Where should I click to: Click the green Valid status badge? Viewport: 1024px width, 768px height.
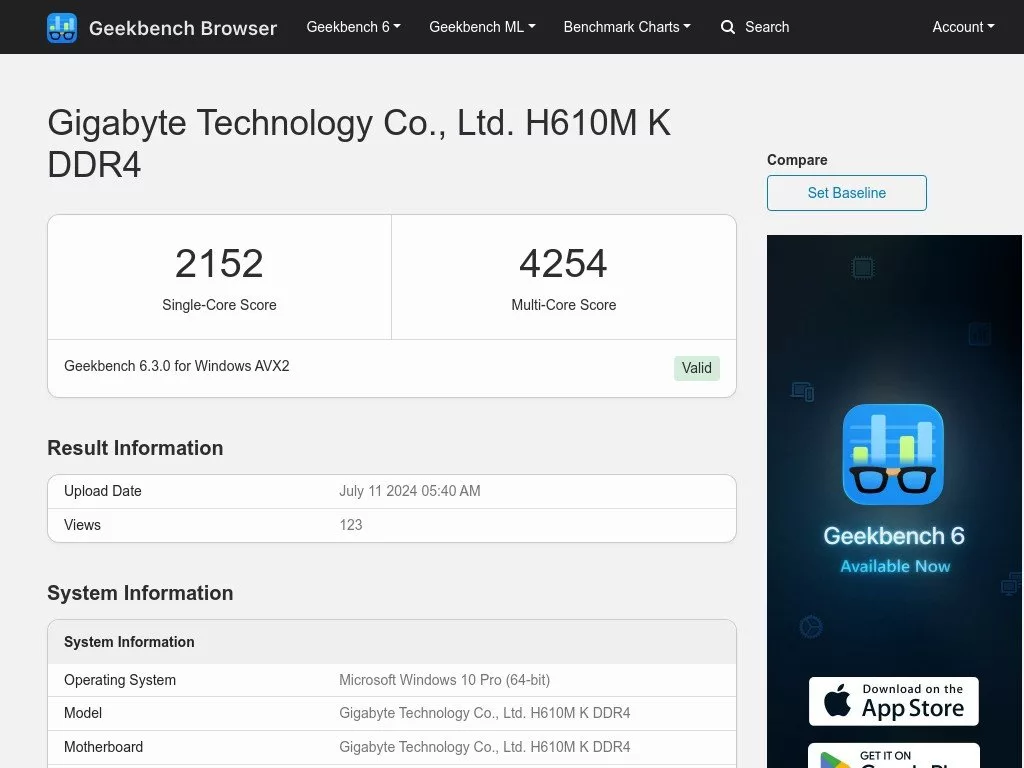click(696, 368)
